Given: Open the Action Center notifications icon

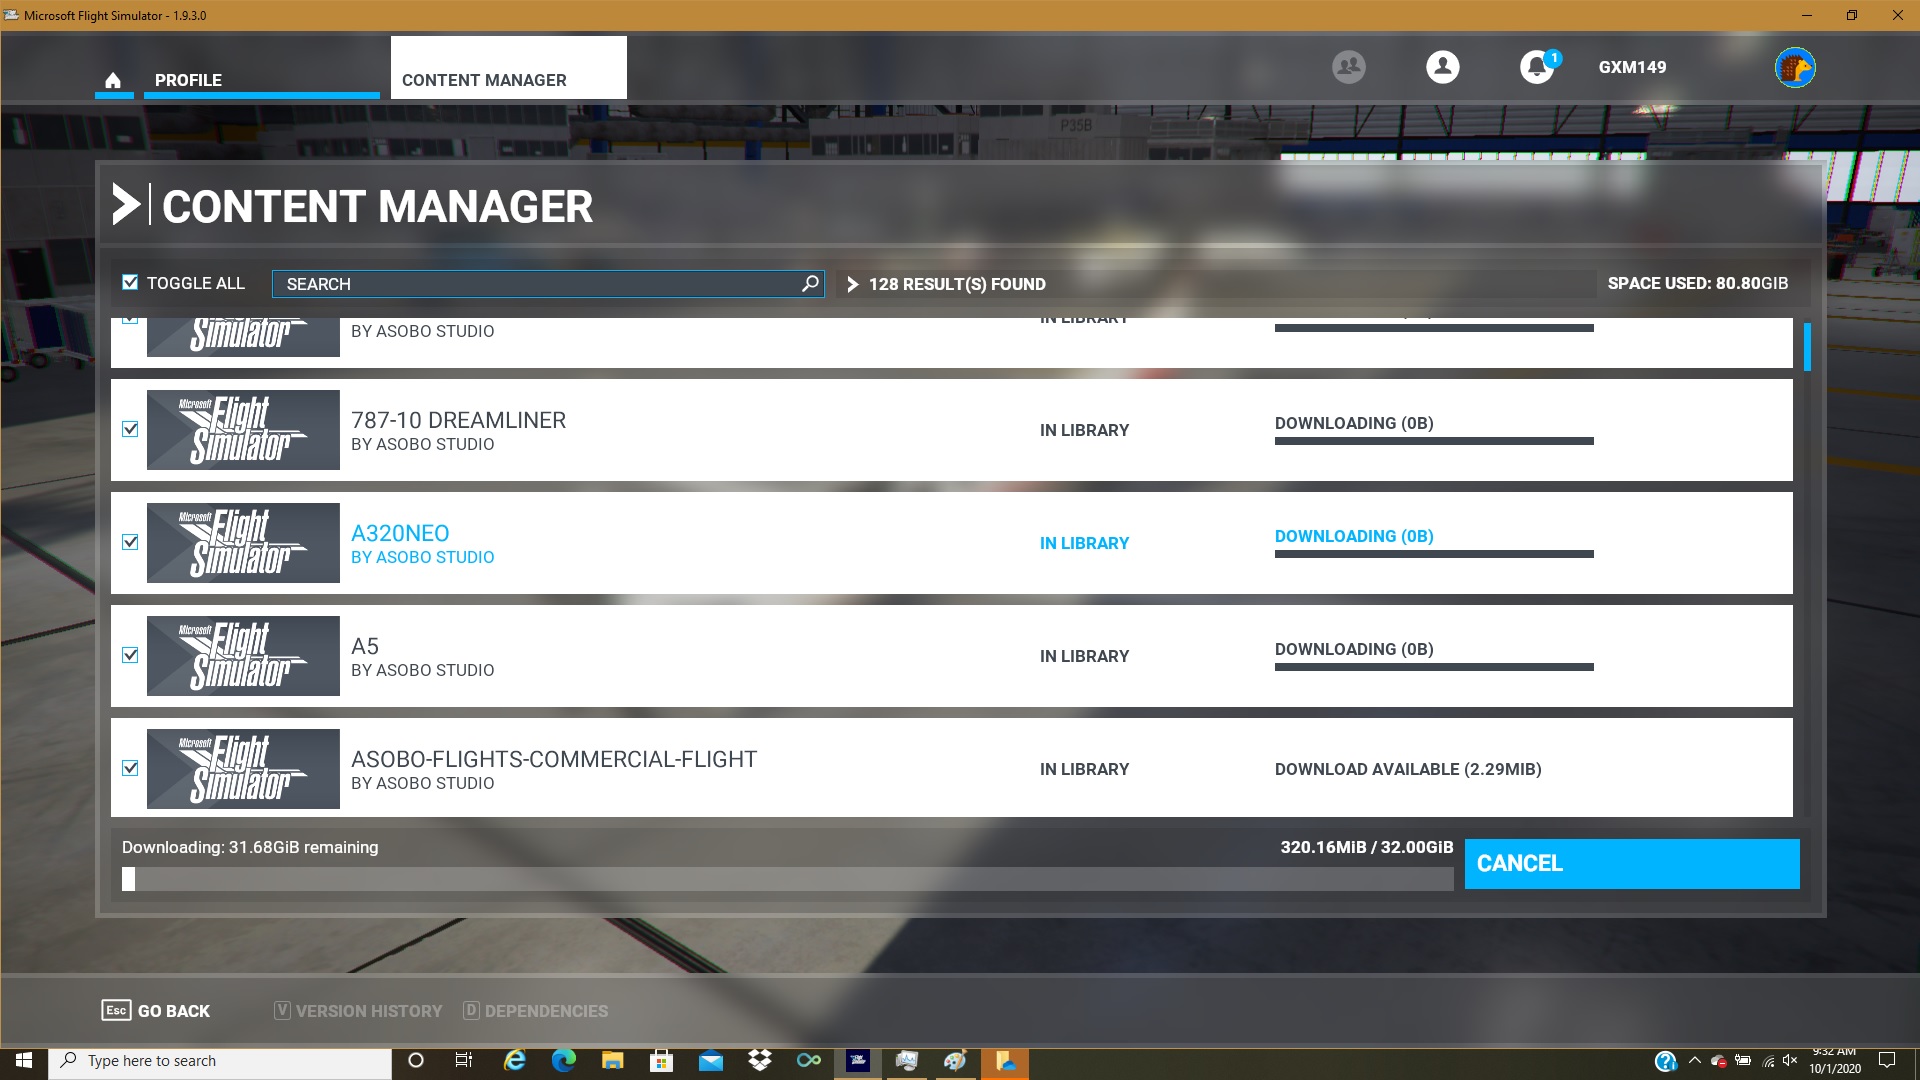Looking at the screenshot, I should 1887,1061.
